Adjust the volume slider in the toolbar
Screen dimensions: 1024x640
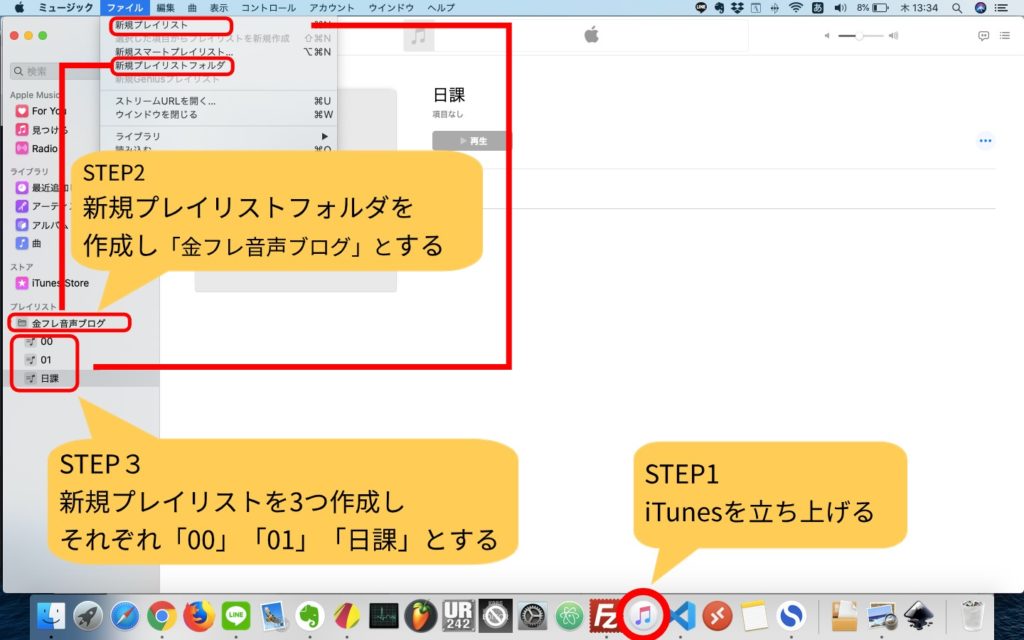[x=858, y=37]
